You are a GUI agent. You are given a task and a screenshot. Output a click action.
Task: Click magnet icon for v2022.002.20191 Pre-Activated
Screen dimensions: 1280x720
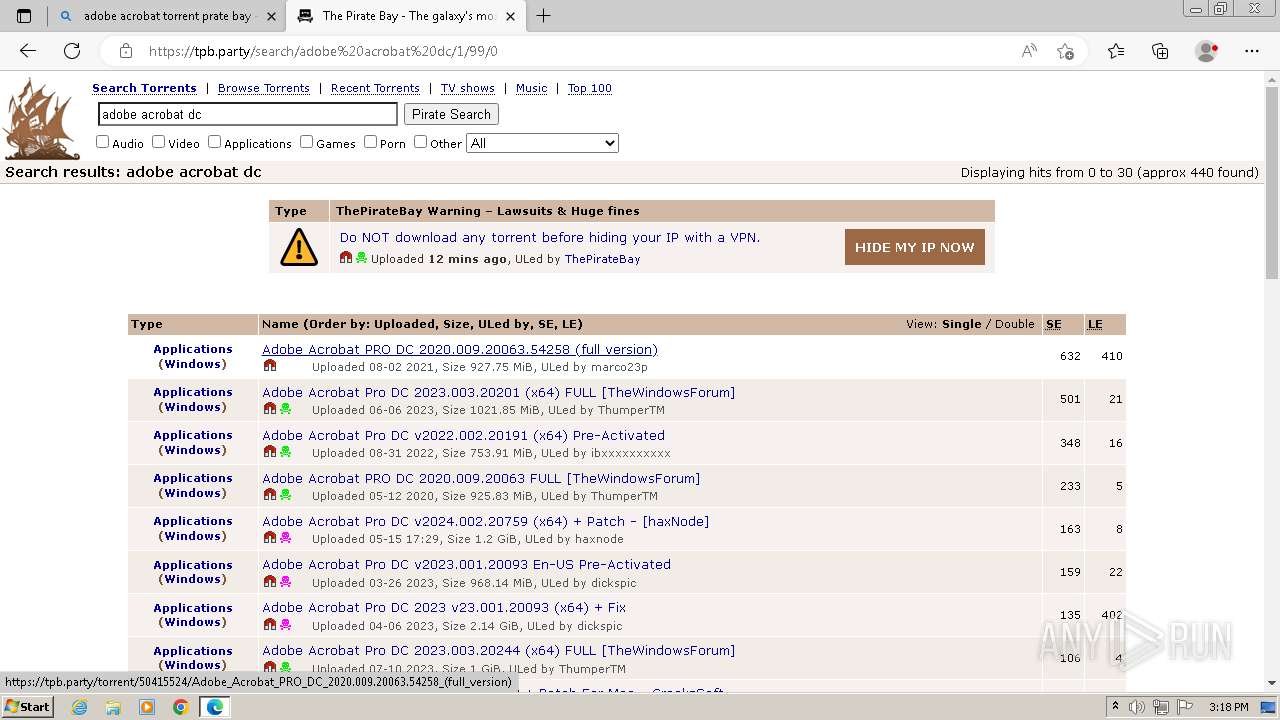269,452
